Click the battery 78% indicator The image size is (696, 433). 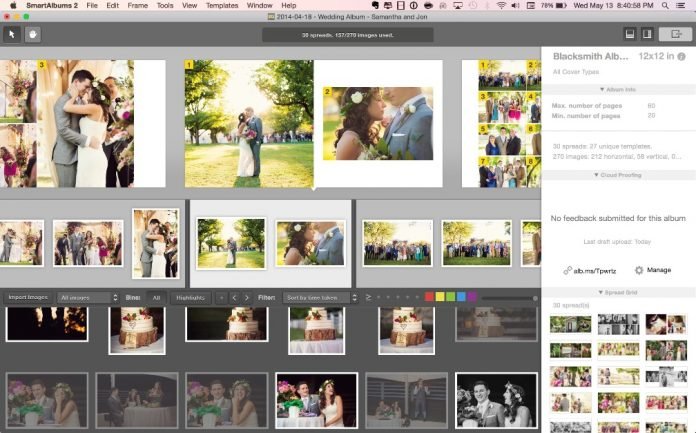tap(554, 5)
